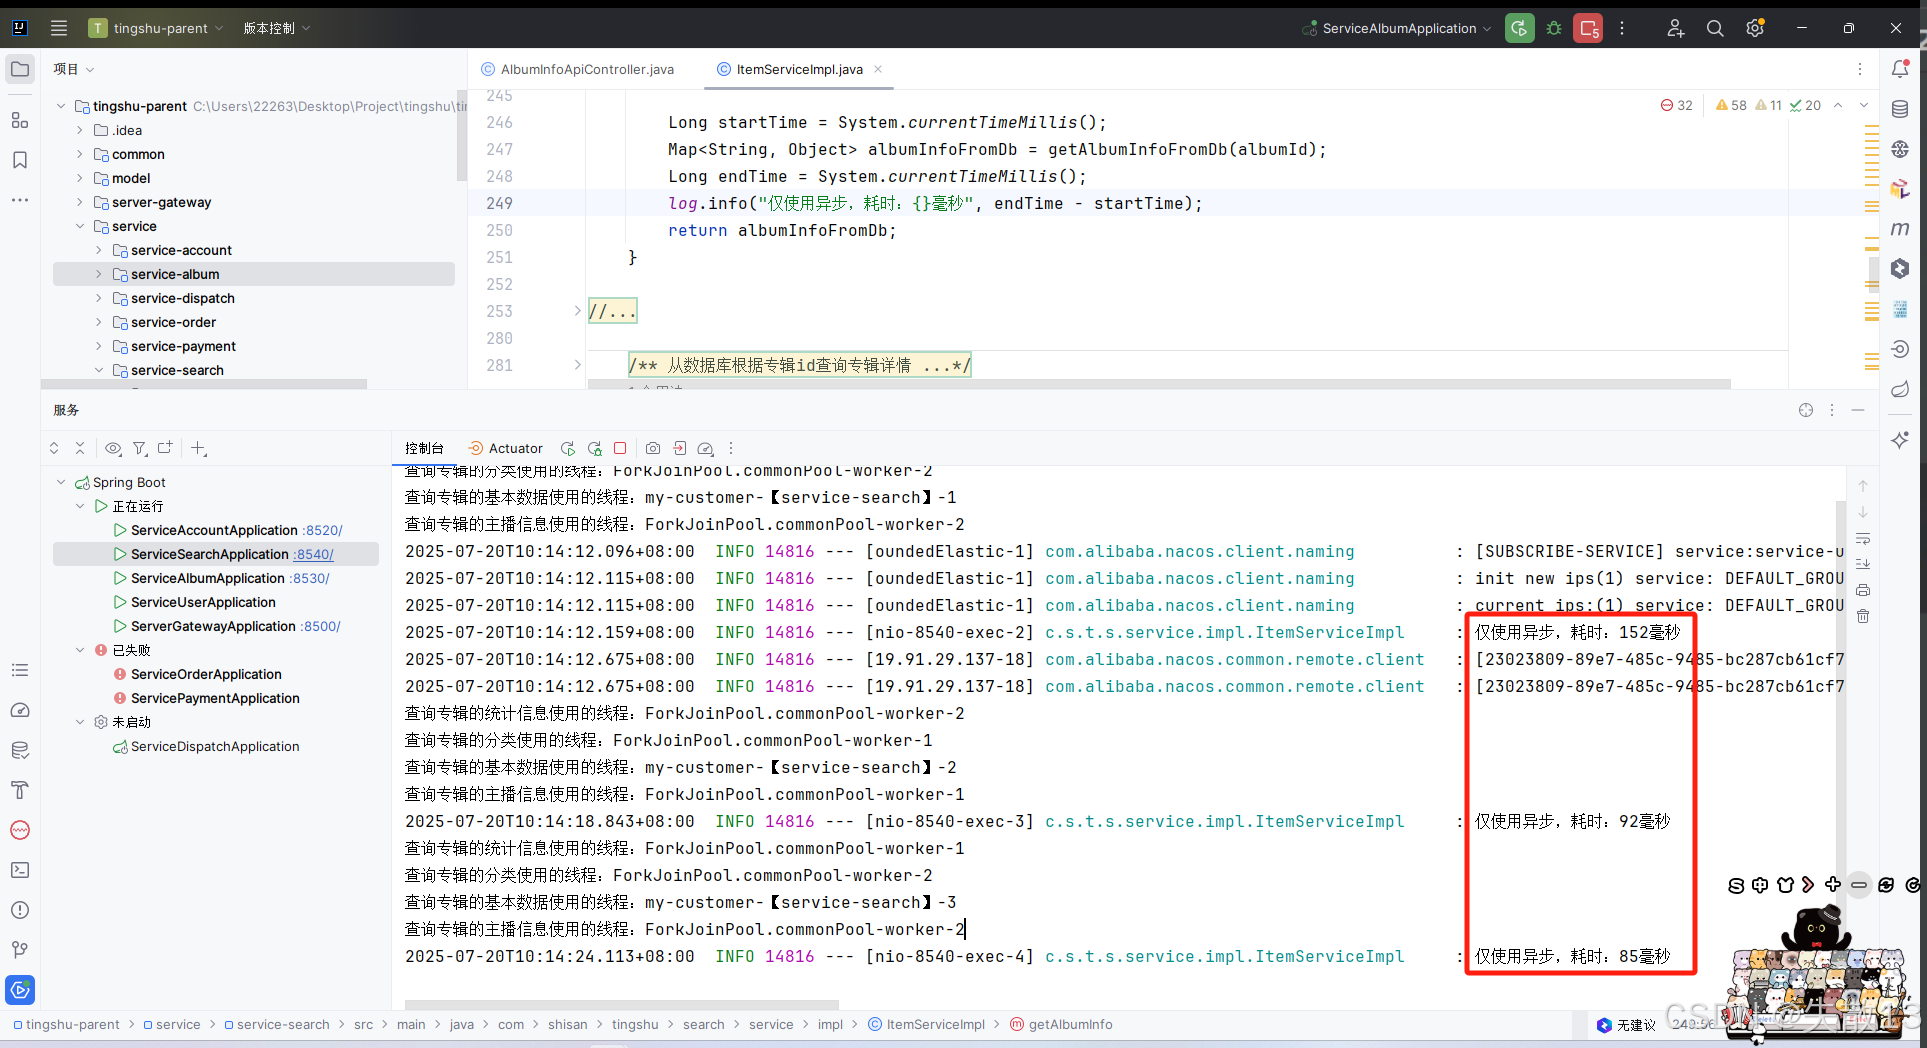Expand all services in the tree
Image resolution: width=1927 pixels, height=1048 pixels.
pyautogui.click(x=54, y=448)
